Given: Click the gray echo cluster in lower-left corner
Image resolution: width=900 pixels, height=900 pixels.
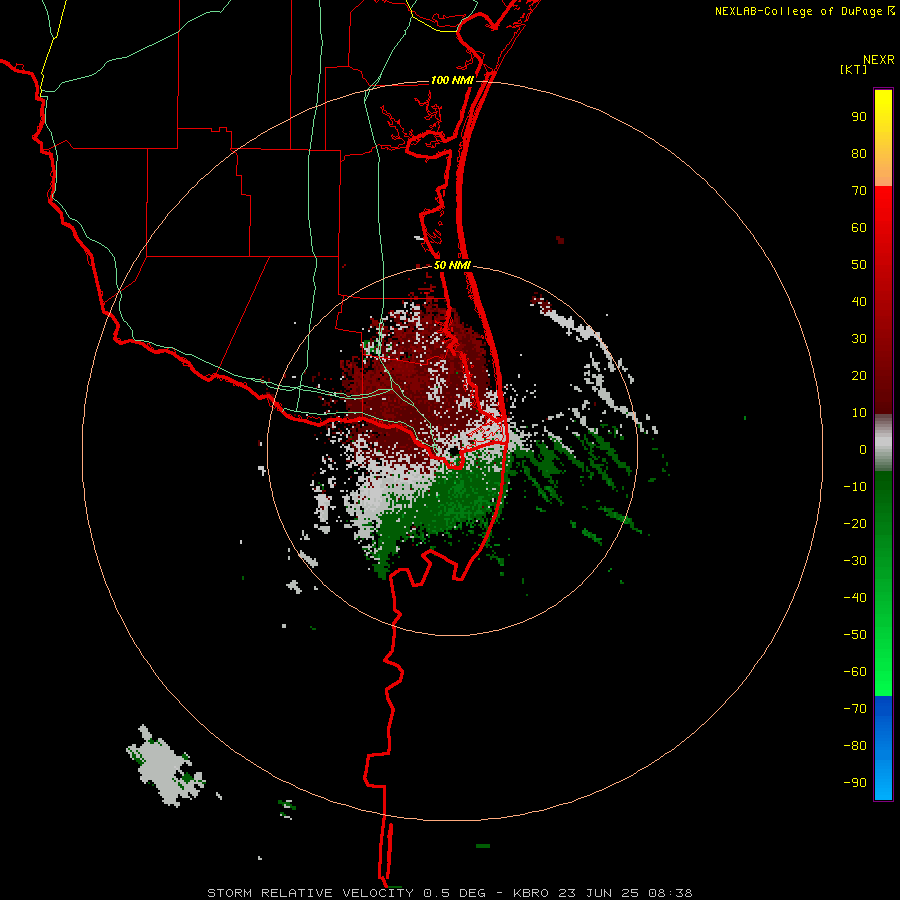Looking at the screenshot, I should 165,766.
